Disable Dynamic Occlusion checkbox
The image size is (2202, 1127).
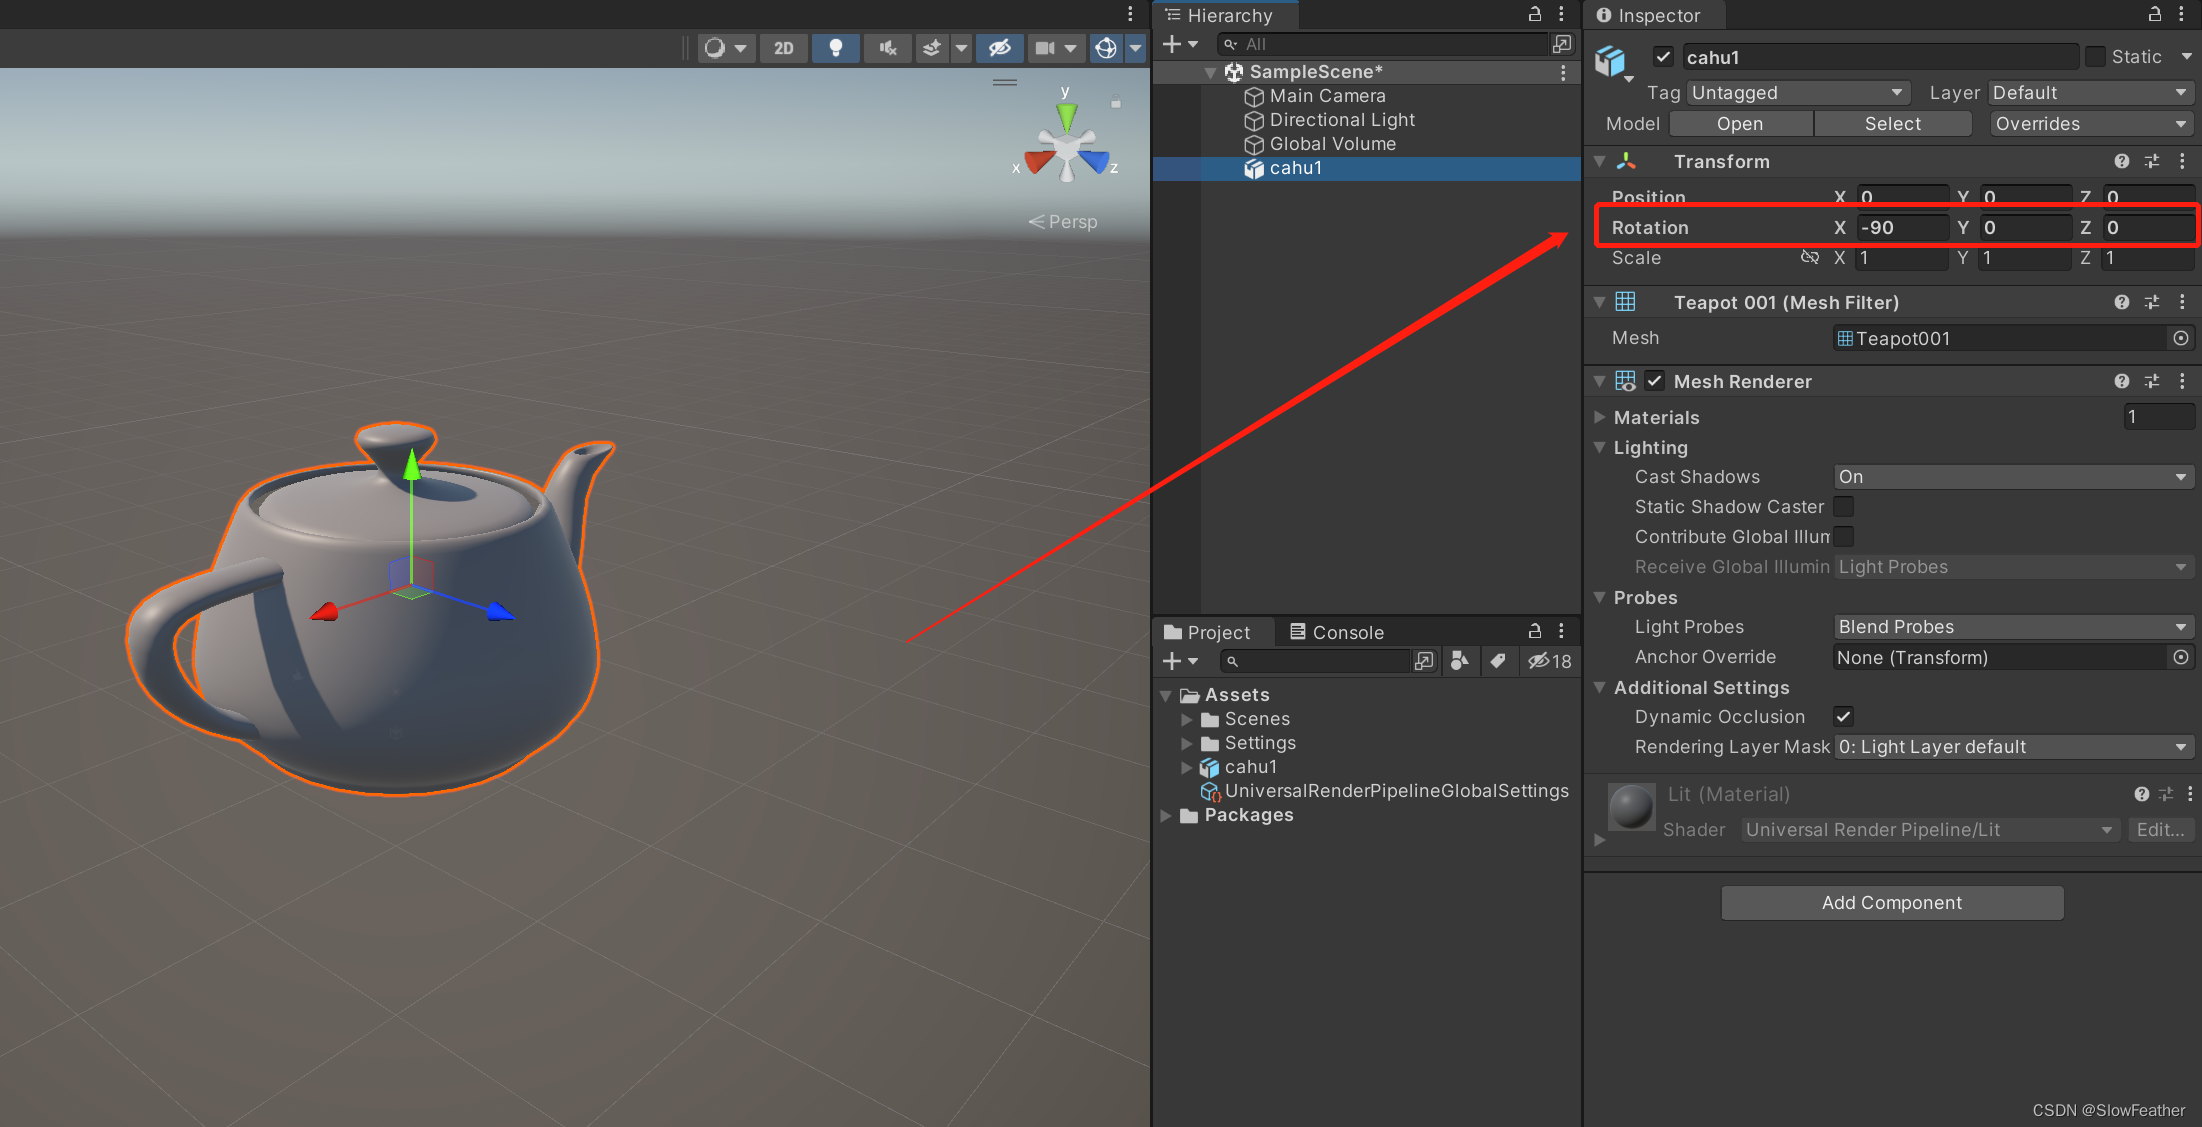coord(1843,717)
